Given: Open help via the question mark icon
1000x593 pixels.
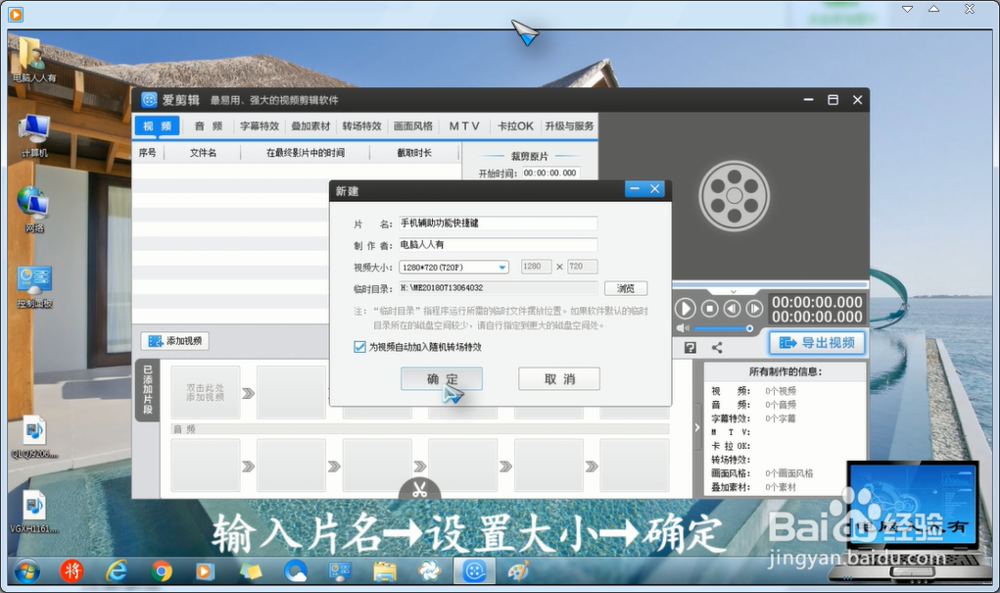Looking at the screenshot, I should coord(690,347).
